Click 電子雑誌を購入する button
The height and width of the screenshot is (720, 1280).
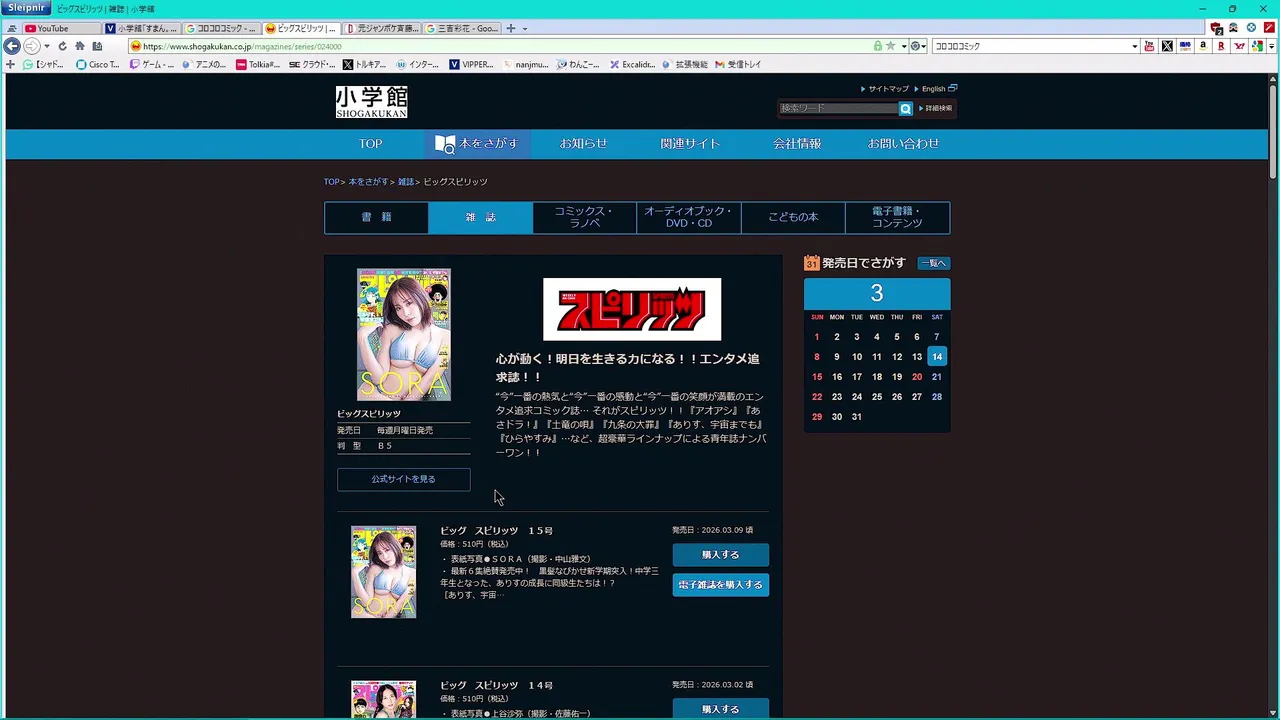720,585
